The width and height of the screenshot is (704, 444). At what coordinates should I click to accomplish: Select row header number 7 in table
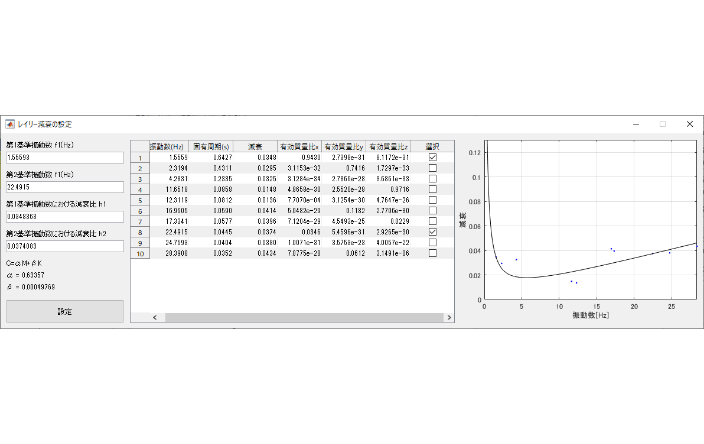(x=140, y=221)
